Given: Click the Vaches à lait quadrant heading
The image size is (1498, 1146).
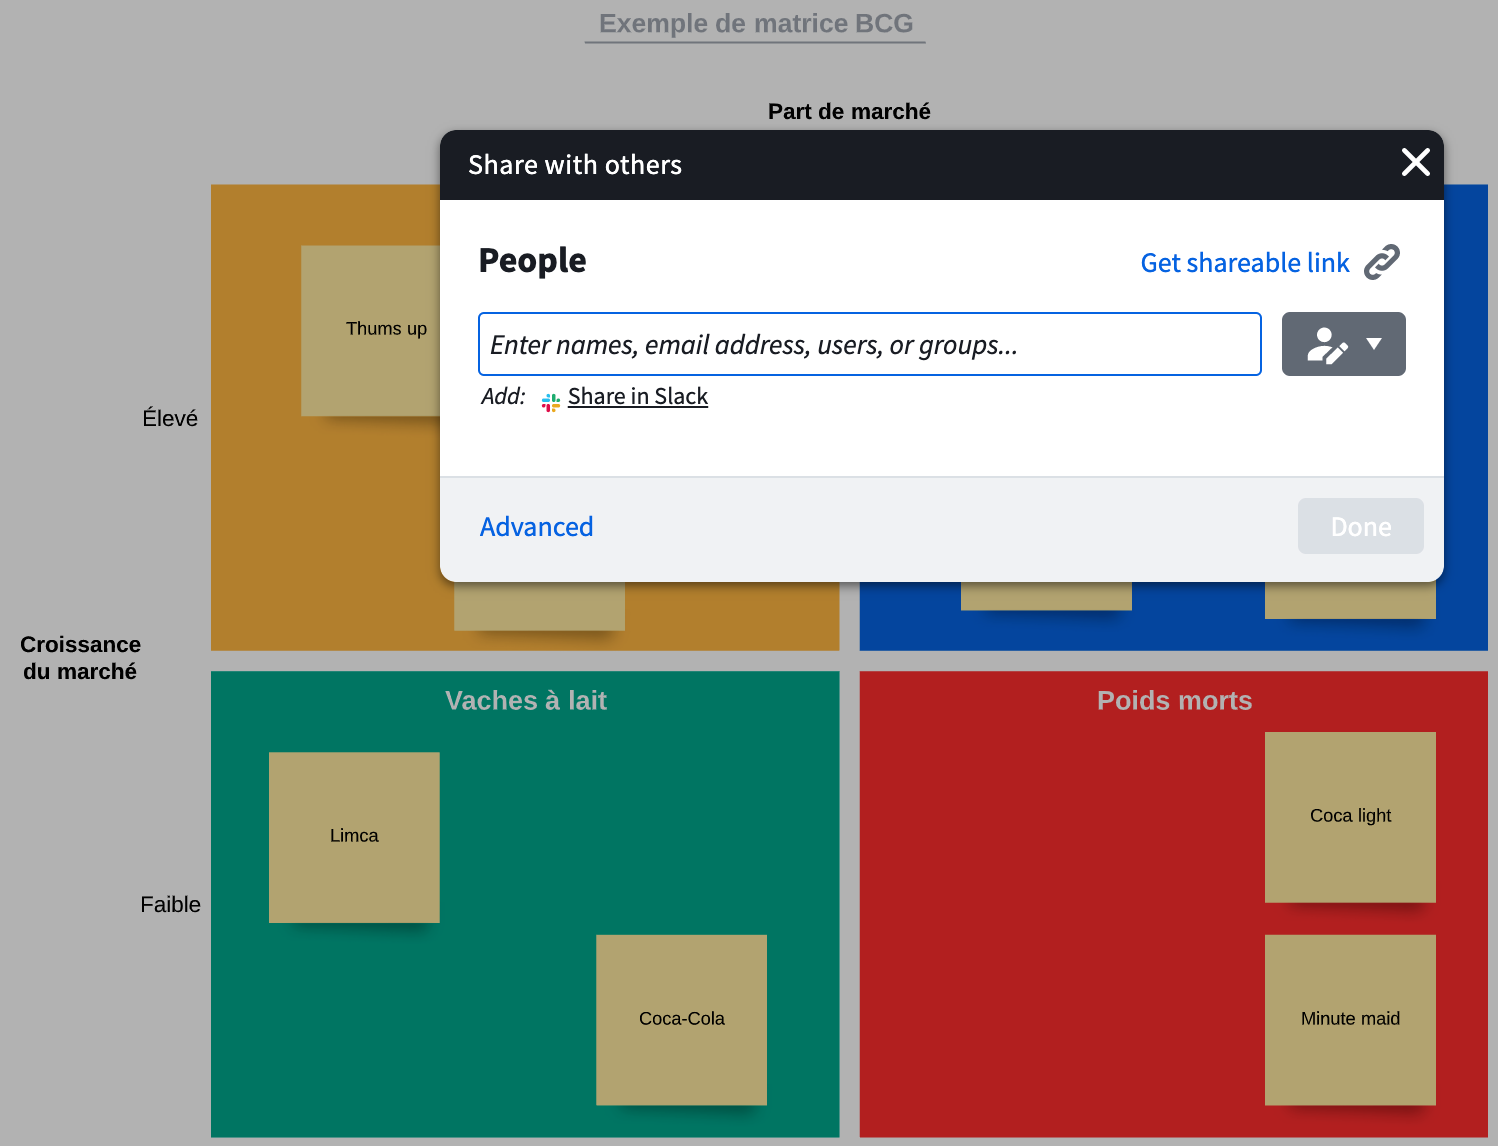Looking at the screenshot, I should (x=525, y=701).
